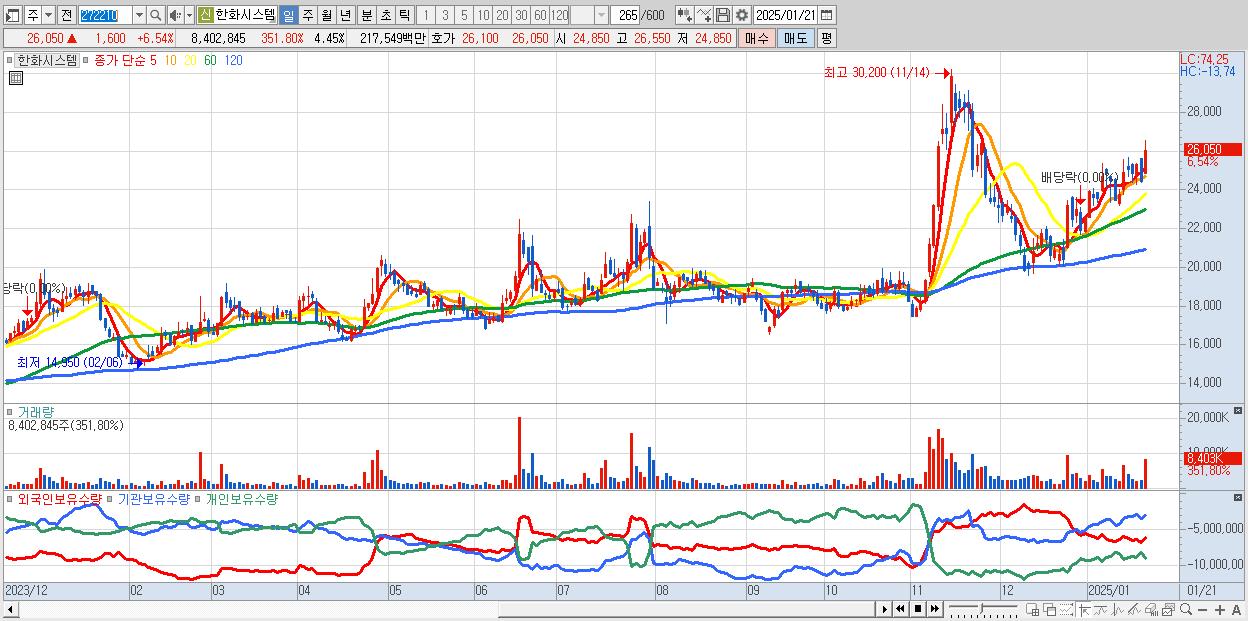This screenshot has height=621, width=1248.
Task: Click the stop button in bottom controls
Action: tap(918, 609)
